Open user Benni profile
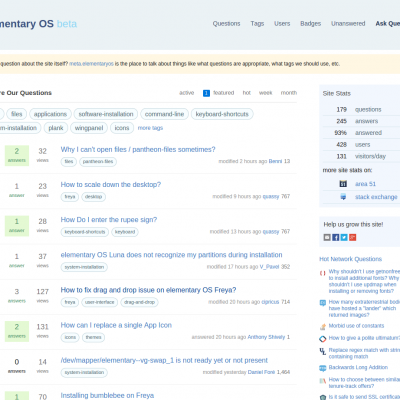This screenshot has height=400, width=400. click(275, 161)
